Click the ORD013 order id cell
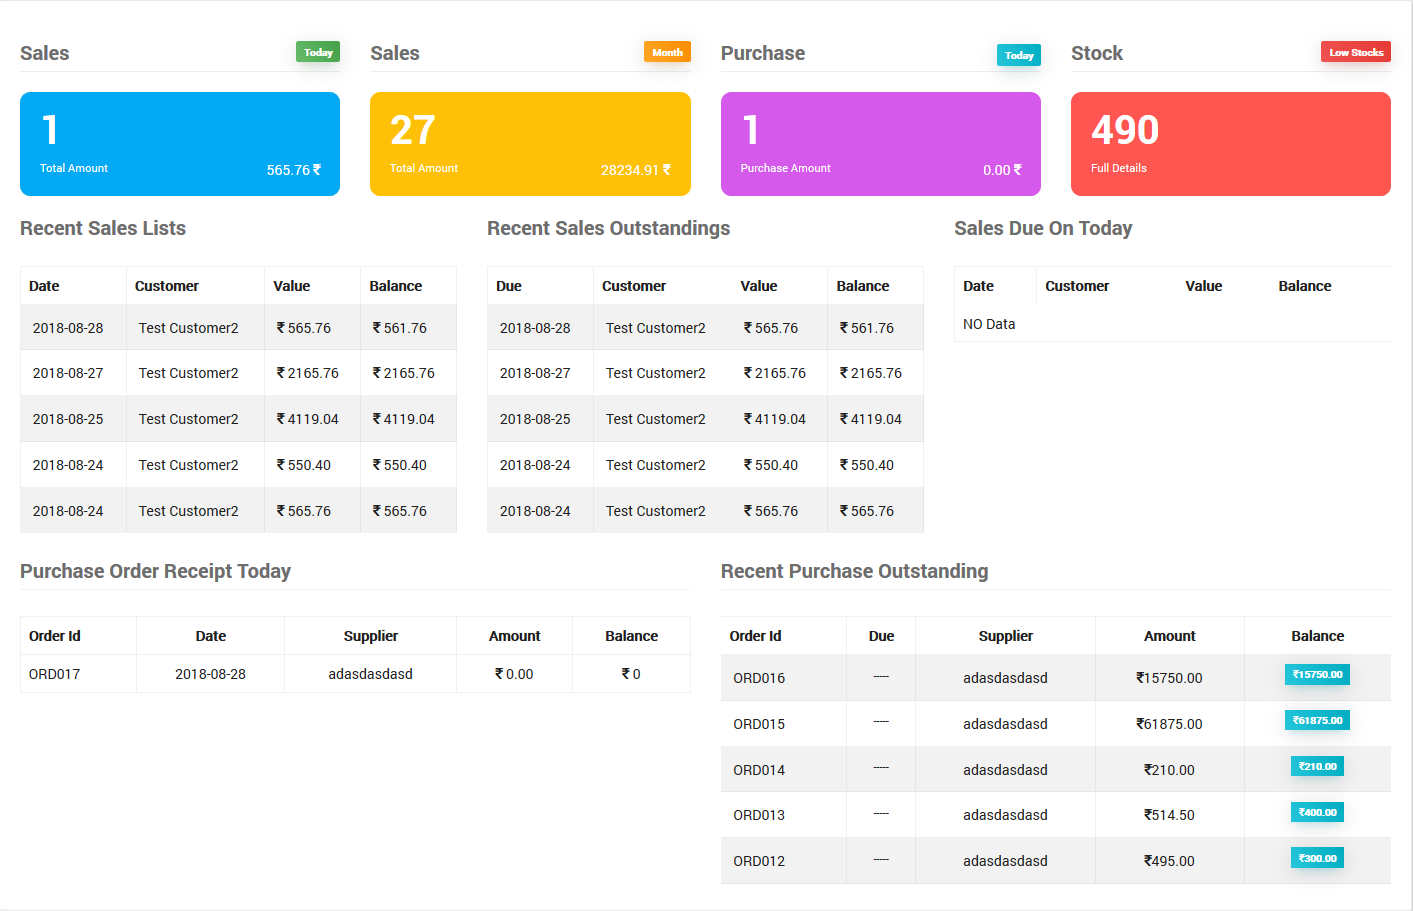Image resolution: width=1413 pixels, height=911 pixels. (x=759, y=814)
